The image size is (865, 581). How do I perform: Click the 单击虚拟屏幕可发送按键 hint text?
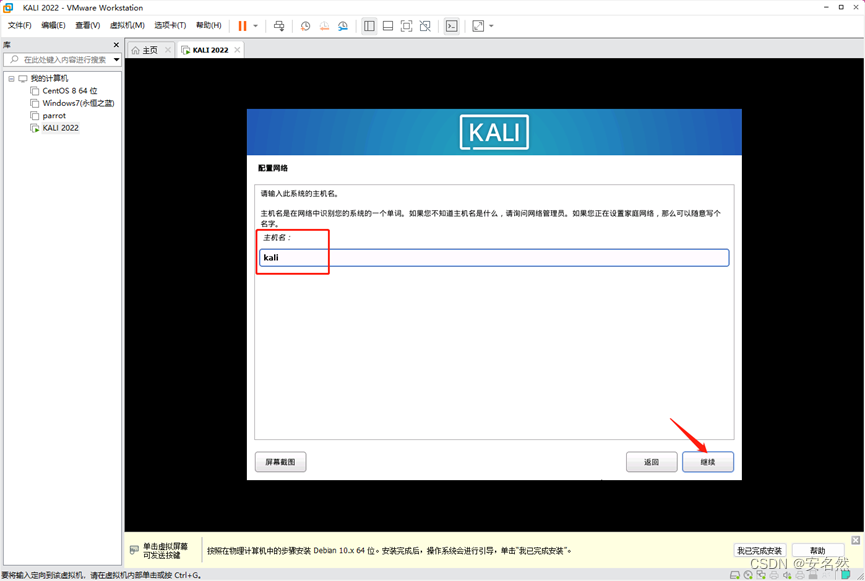tap(165, 551)
